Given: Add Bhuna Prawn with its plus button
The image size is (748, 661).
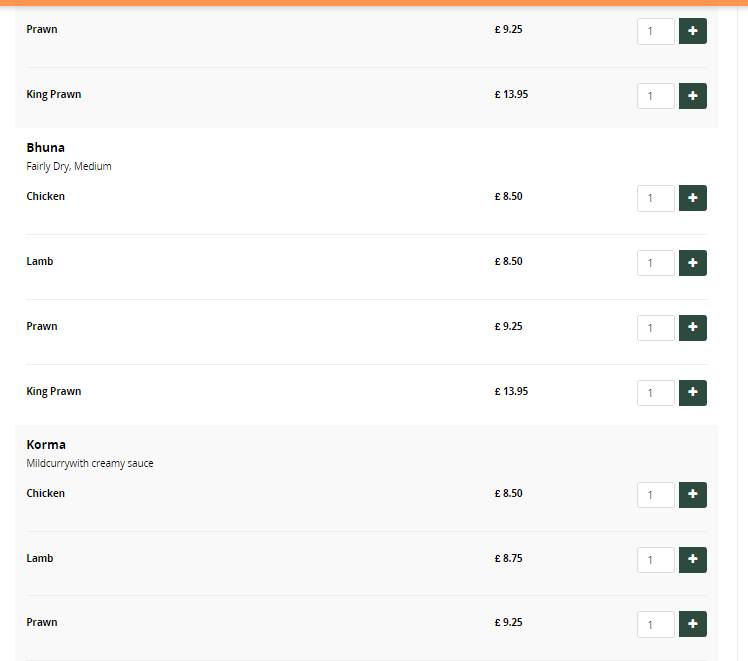Looking at the screenshot, I should point(693,328).
